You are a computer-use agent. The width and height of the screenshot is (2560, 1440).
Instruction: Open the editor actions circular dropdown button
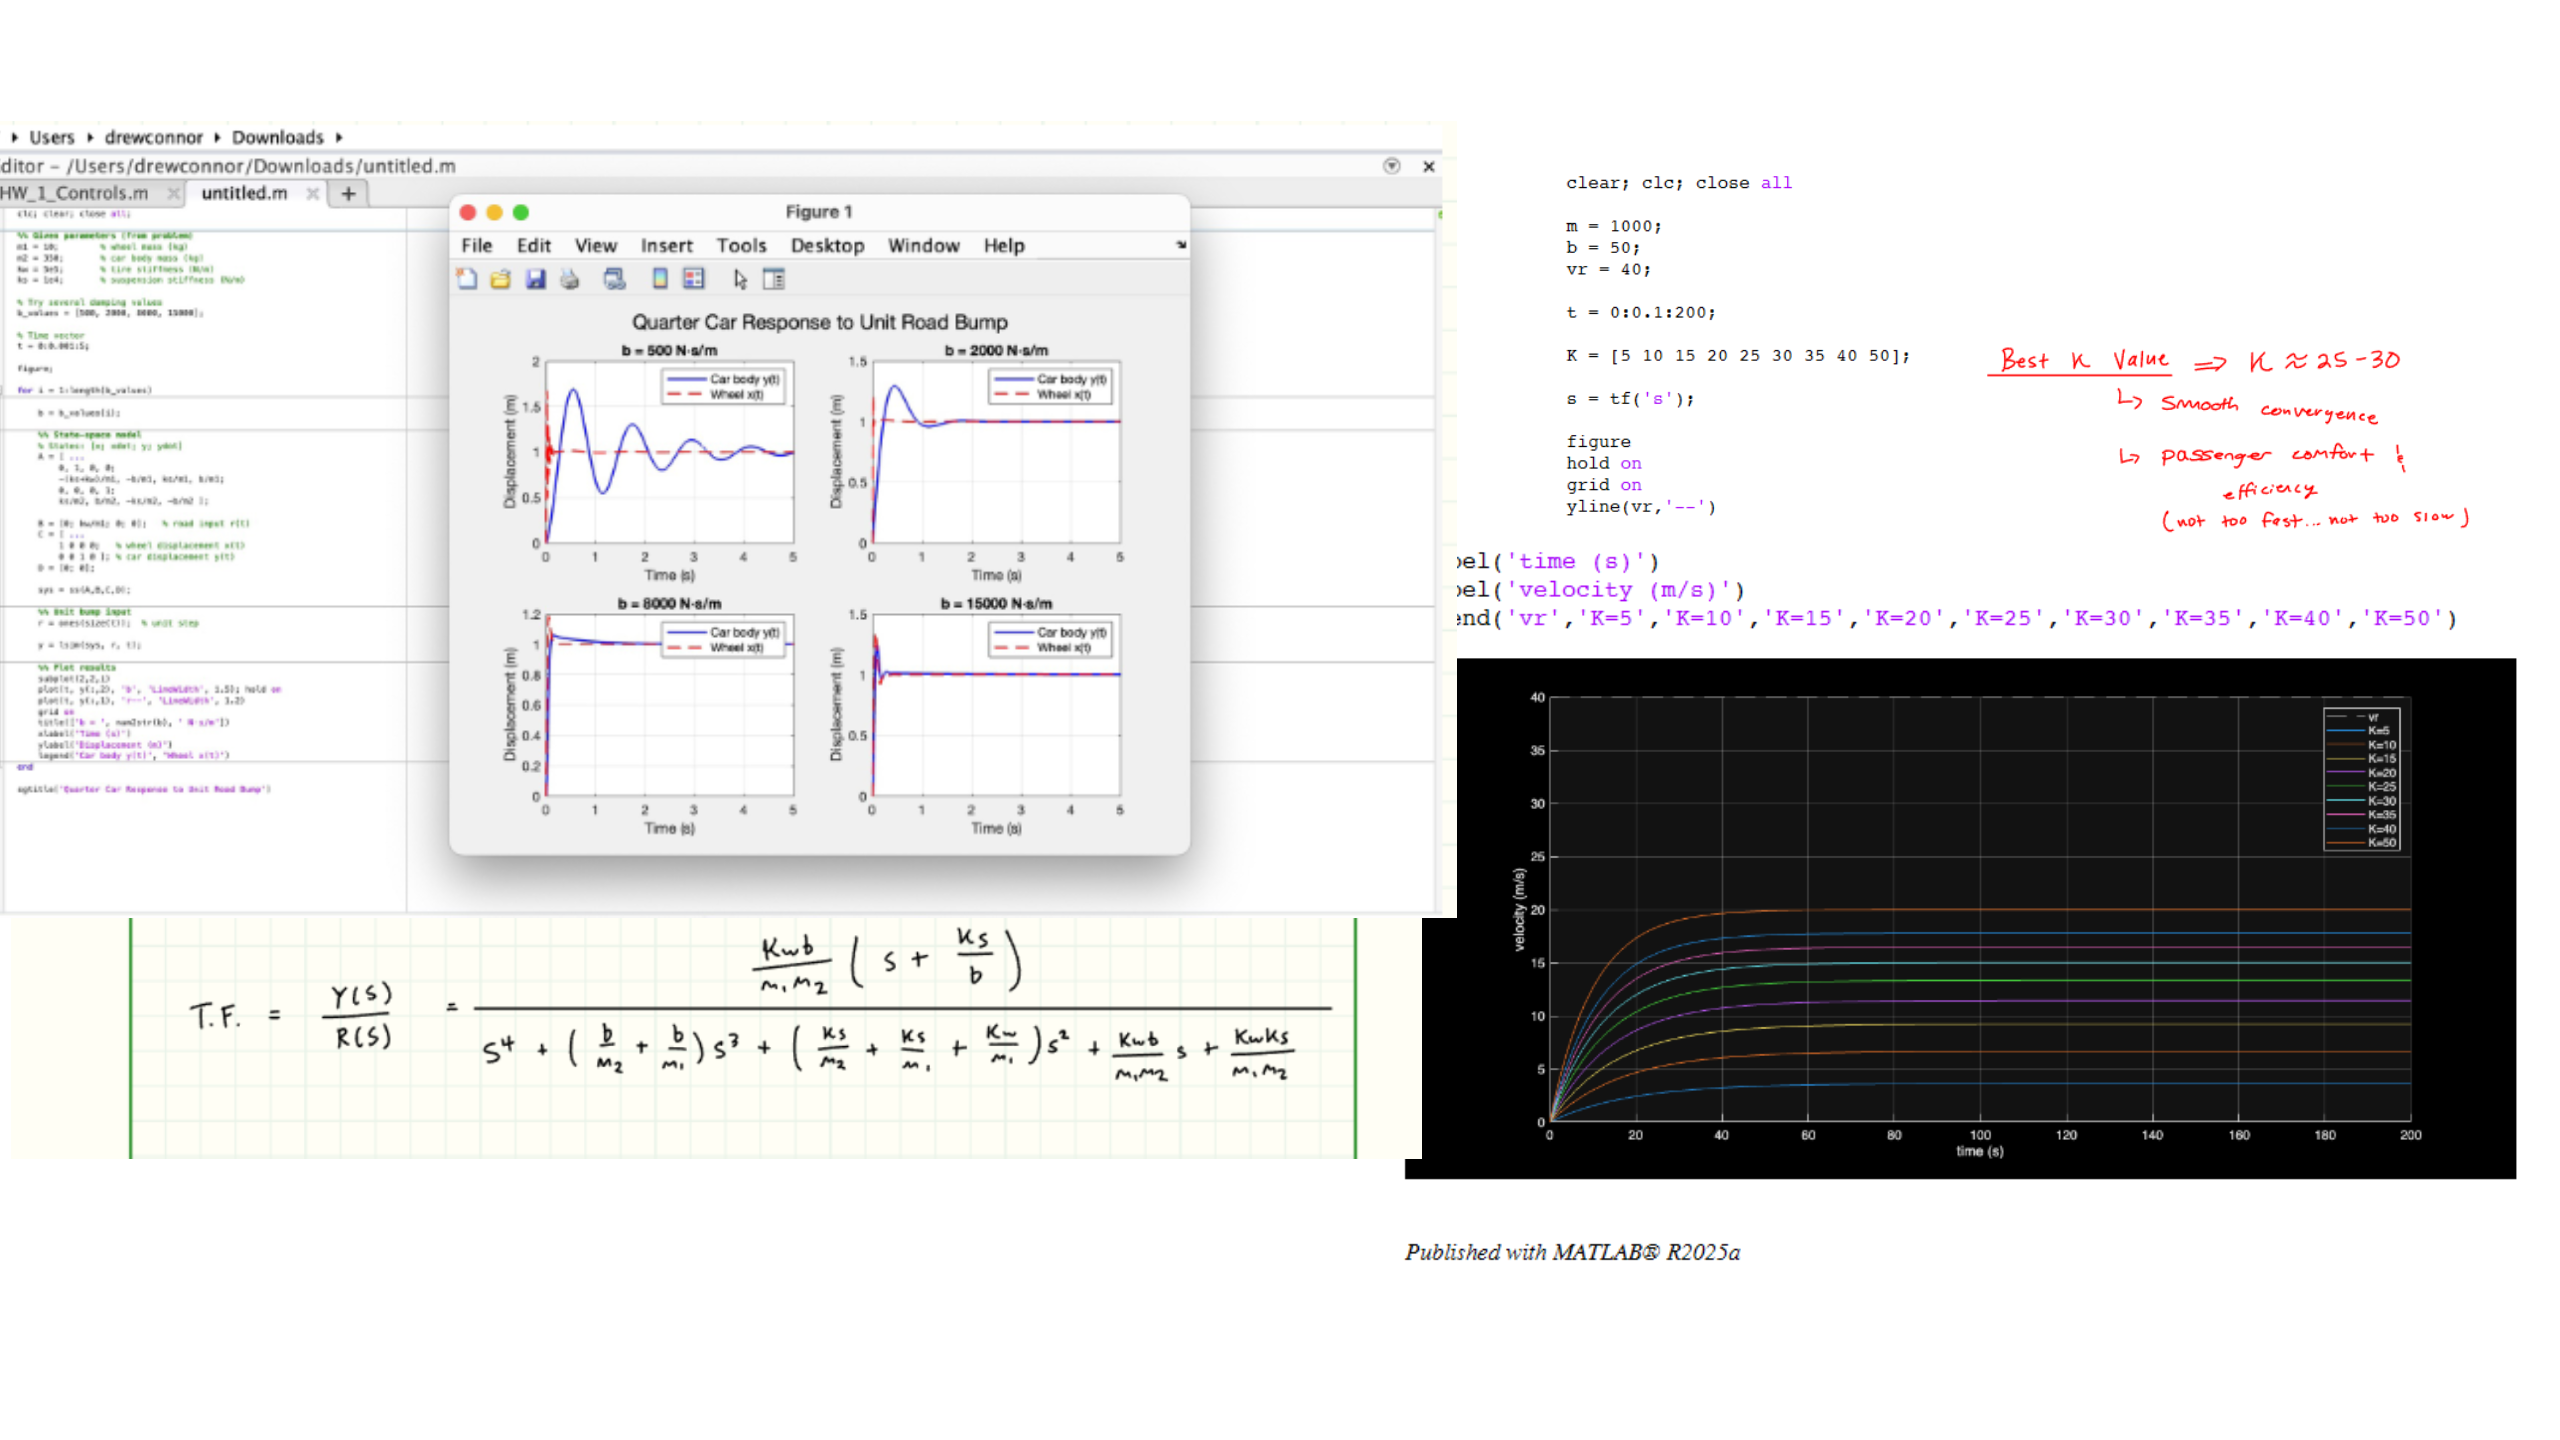1391,166
